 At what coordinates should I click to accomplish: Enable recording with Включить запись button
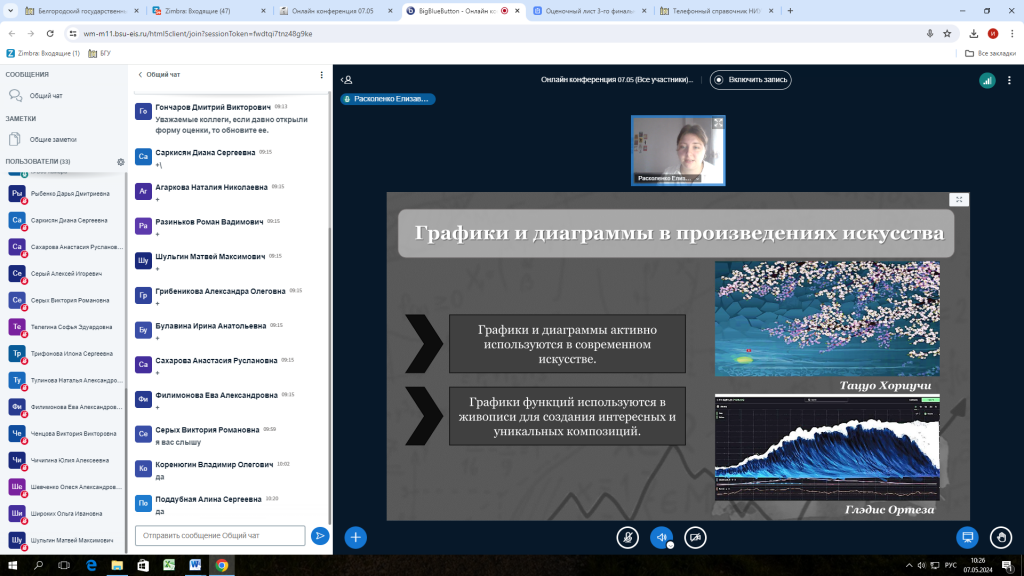[750, 80]
